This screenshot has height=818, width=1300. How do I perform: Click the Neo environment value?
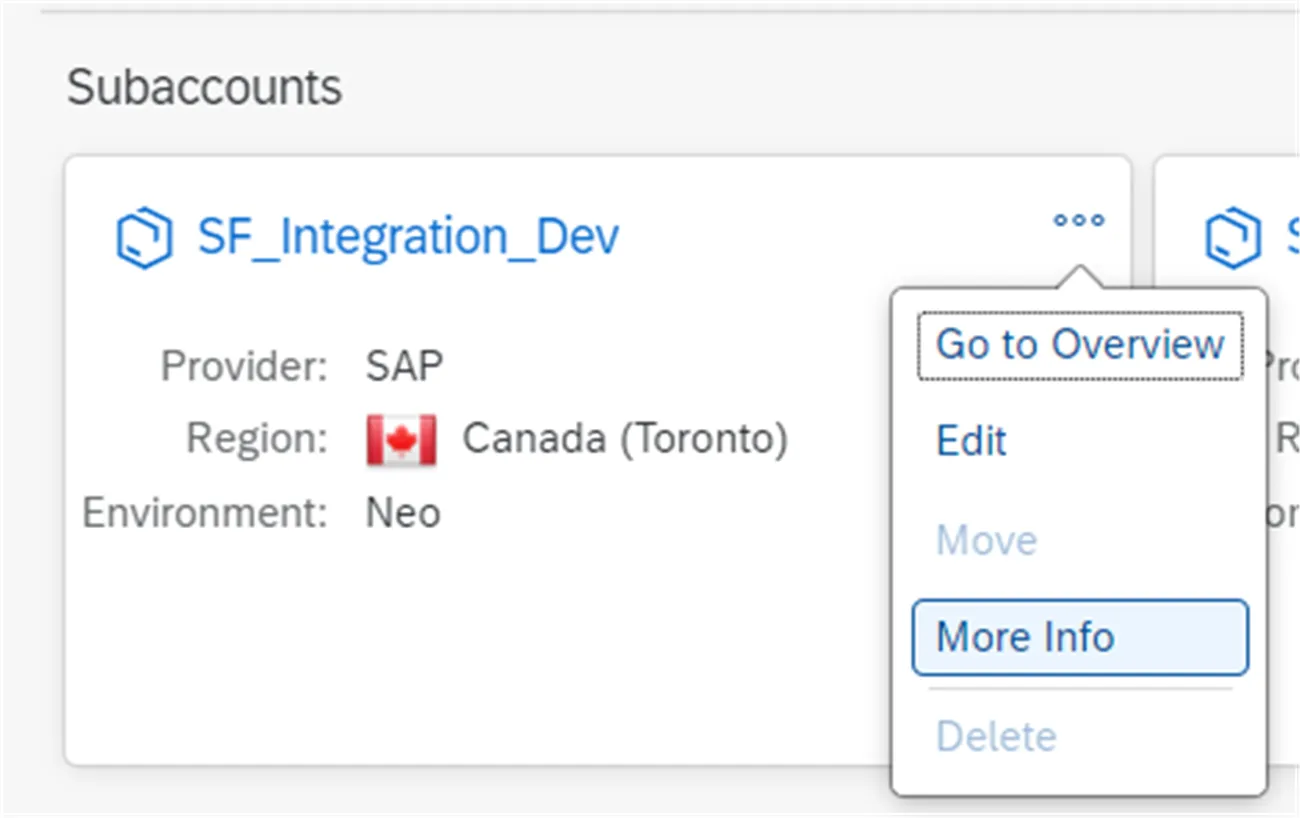[x=403, y=513]
